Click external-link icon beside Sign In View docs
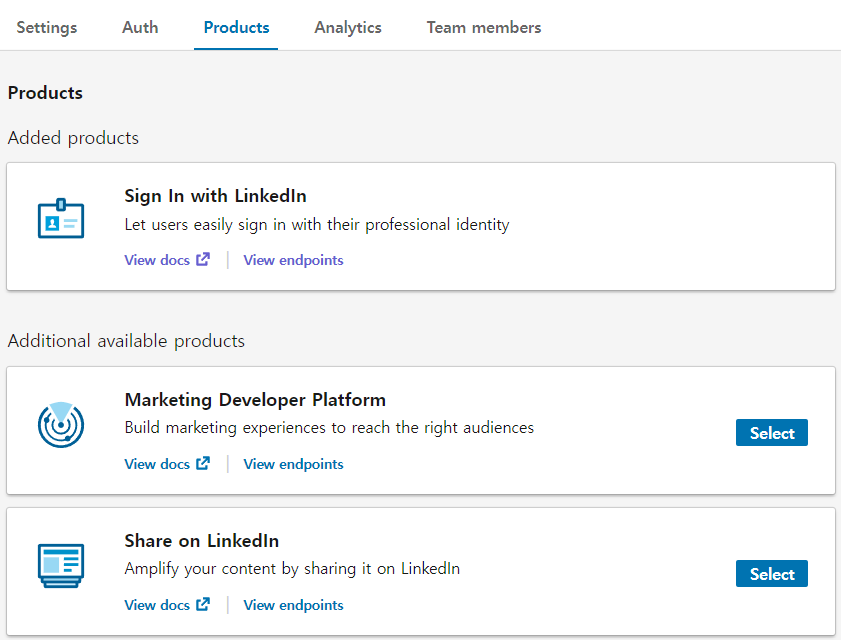Screen dimensions: 841x640 (x=203, y=260)
